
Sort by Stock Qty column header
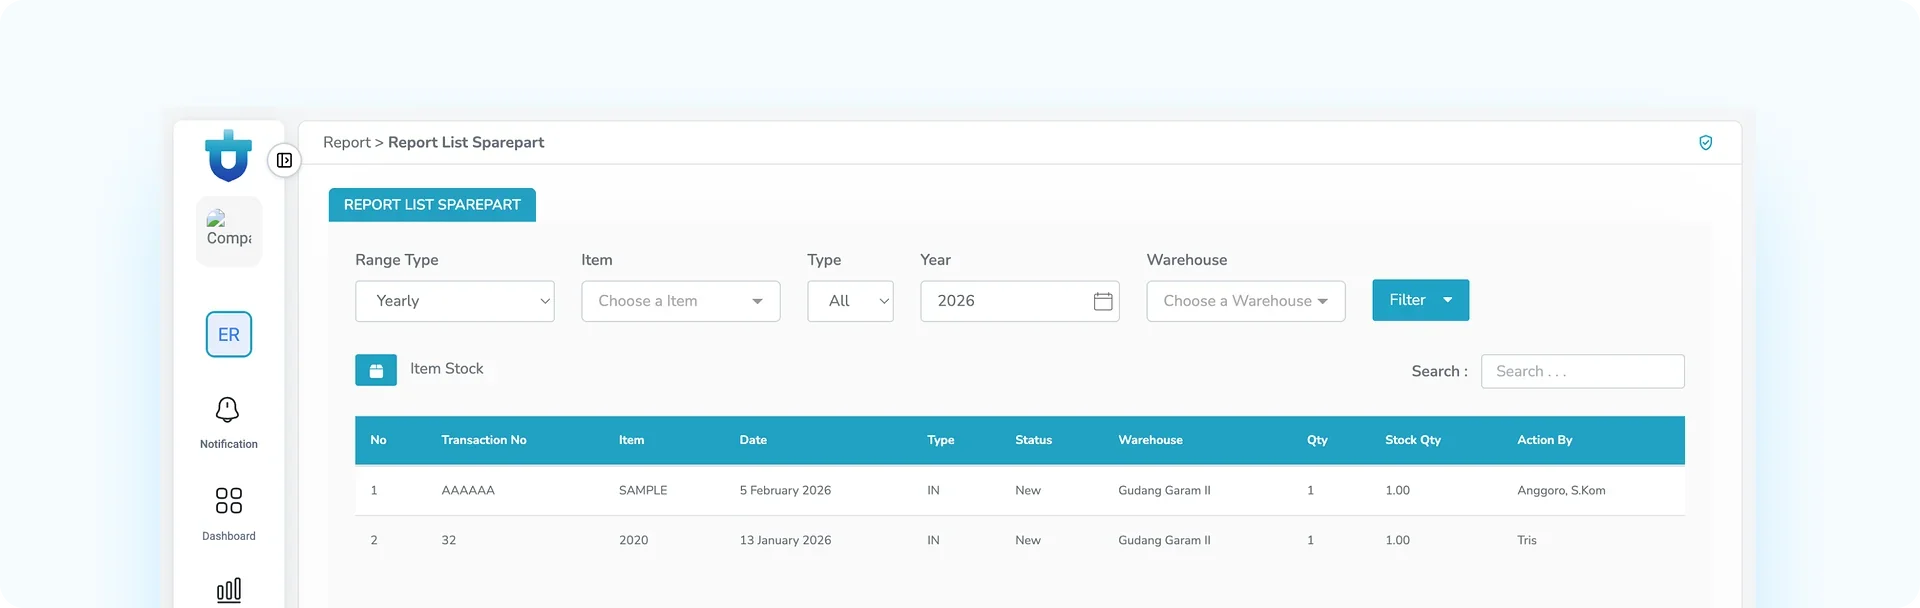pyautogui.click(x=1413, y=440)
